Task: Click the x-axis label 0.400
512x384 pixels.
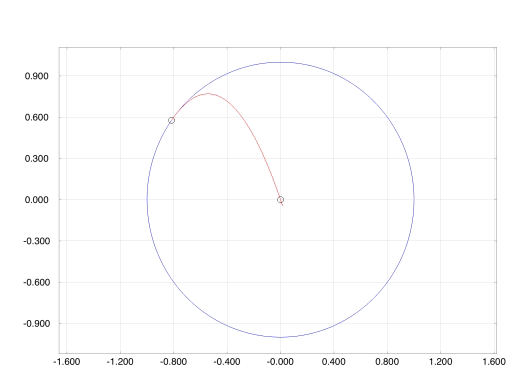Action: [x=334, y=362]
